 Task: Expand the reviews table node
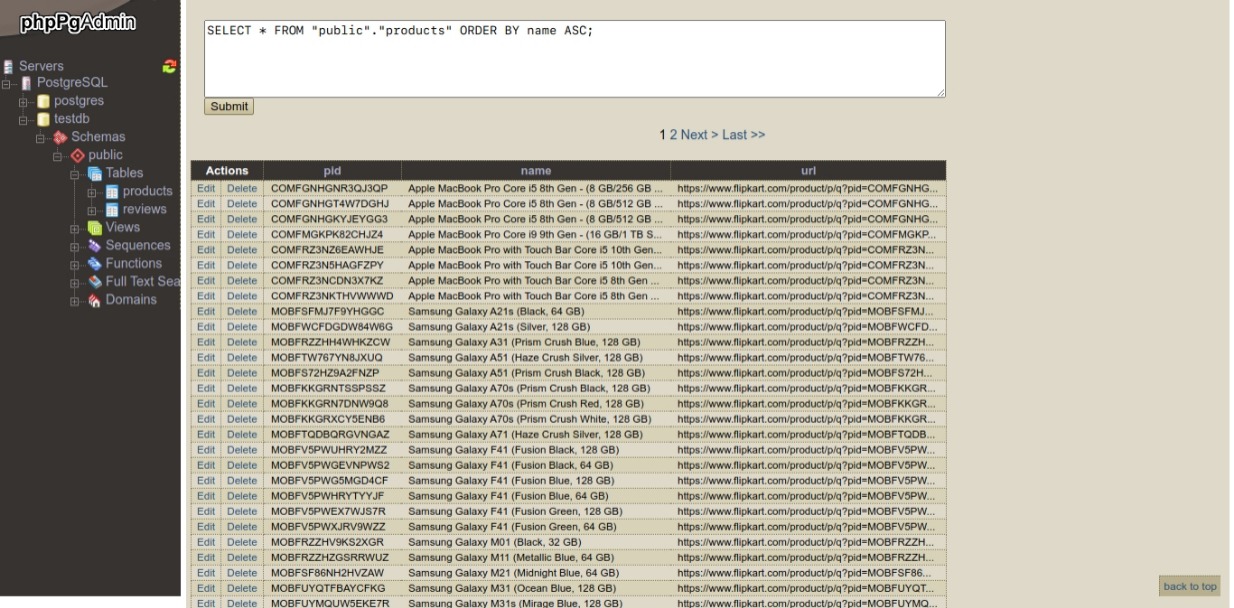93,209
